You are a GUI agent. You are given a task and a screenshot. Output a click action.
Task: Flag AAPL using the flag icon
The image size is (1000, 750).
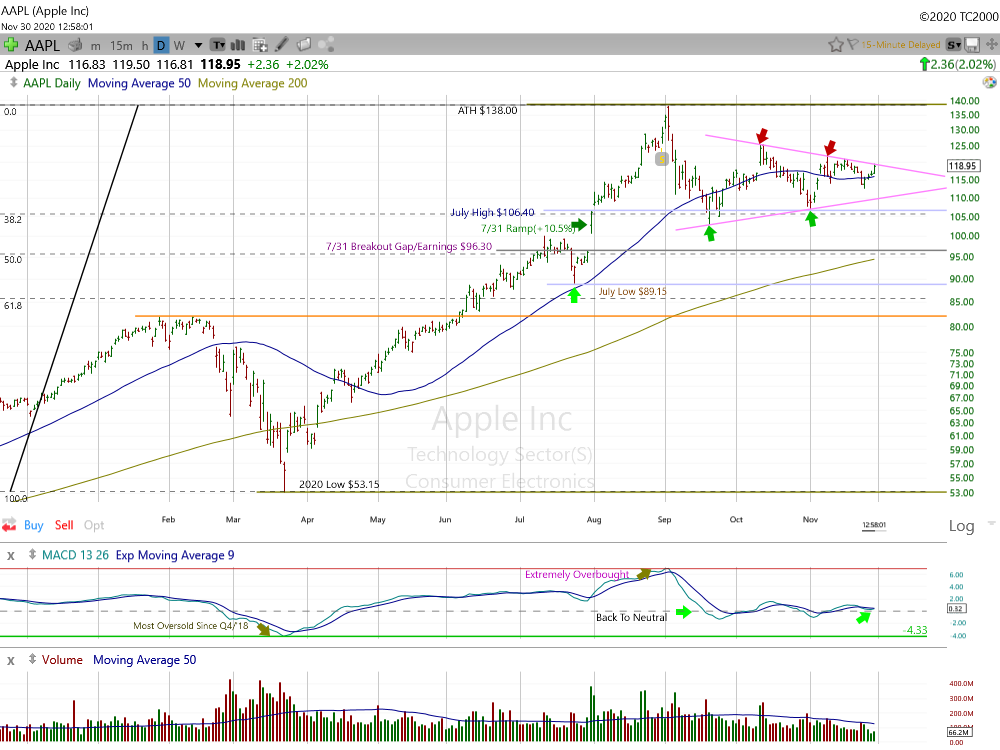coord(853,45)
